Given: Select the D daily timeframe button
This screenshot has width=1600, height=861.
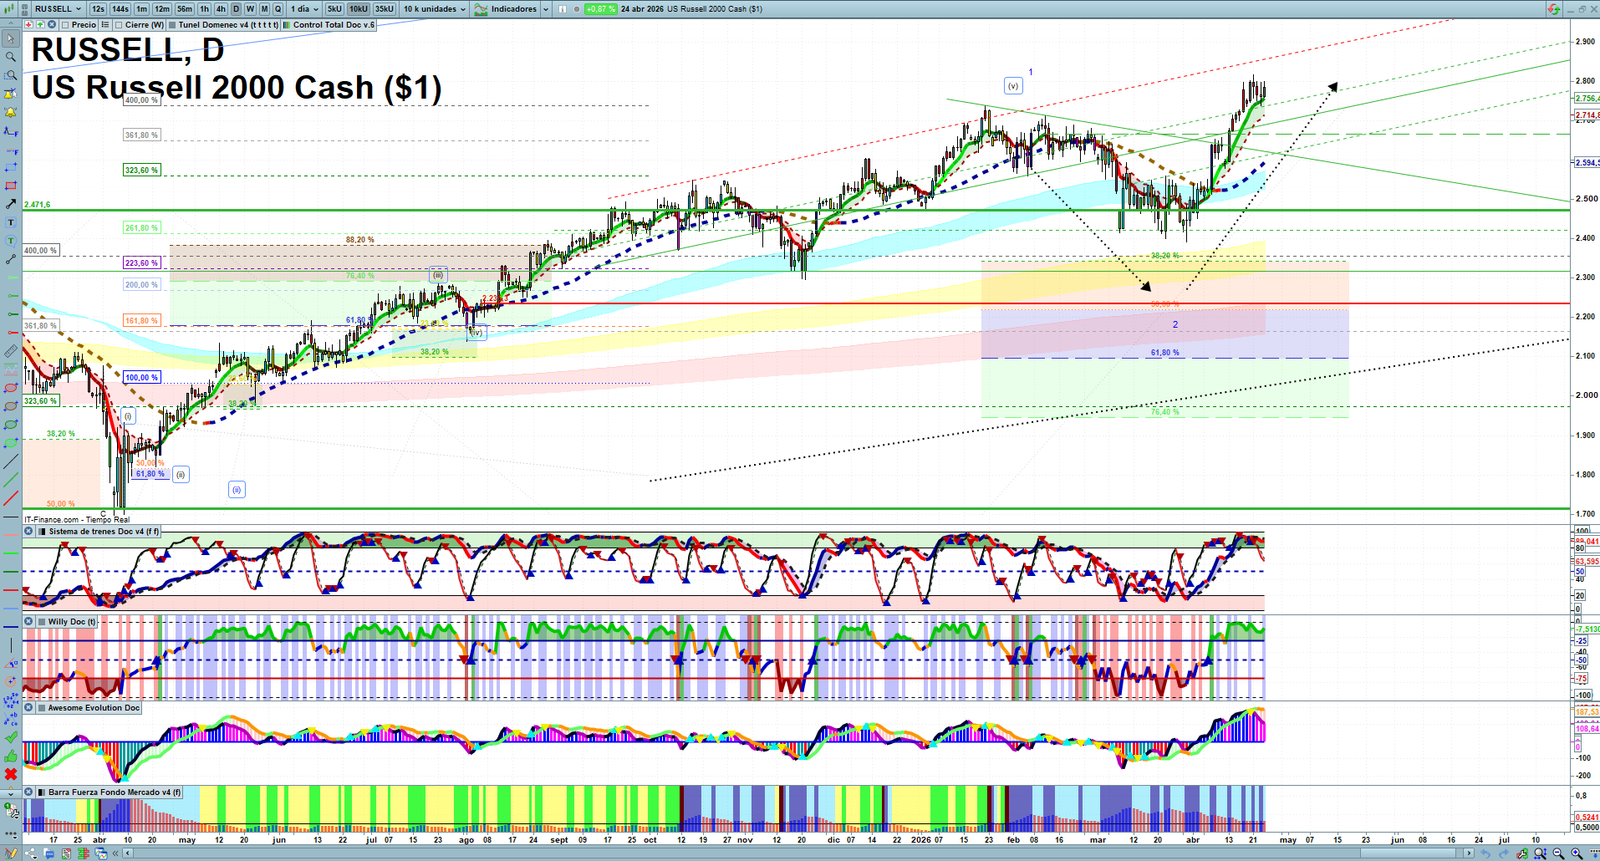Looking at the screenshot, I should (x=236, y=9).
